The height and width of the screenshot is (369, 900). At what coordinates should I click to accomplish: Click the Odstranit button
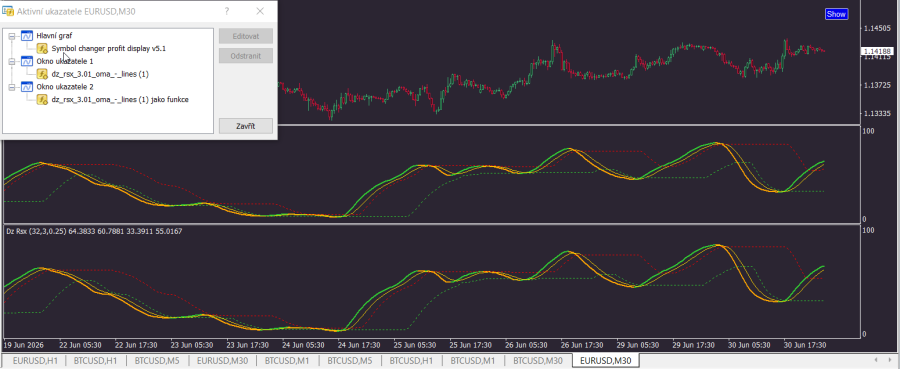(246, 56)
